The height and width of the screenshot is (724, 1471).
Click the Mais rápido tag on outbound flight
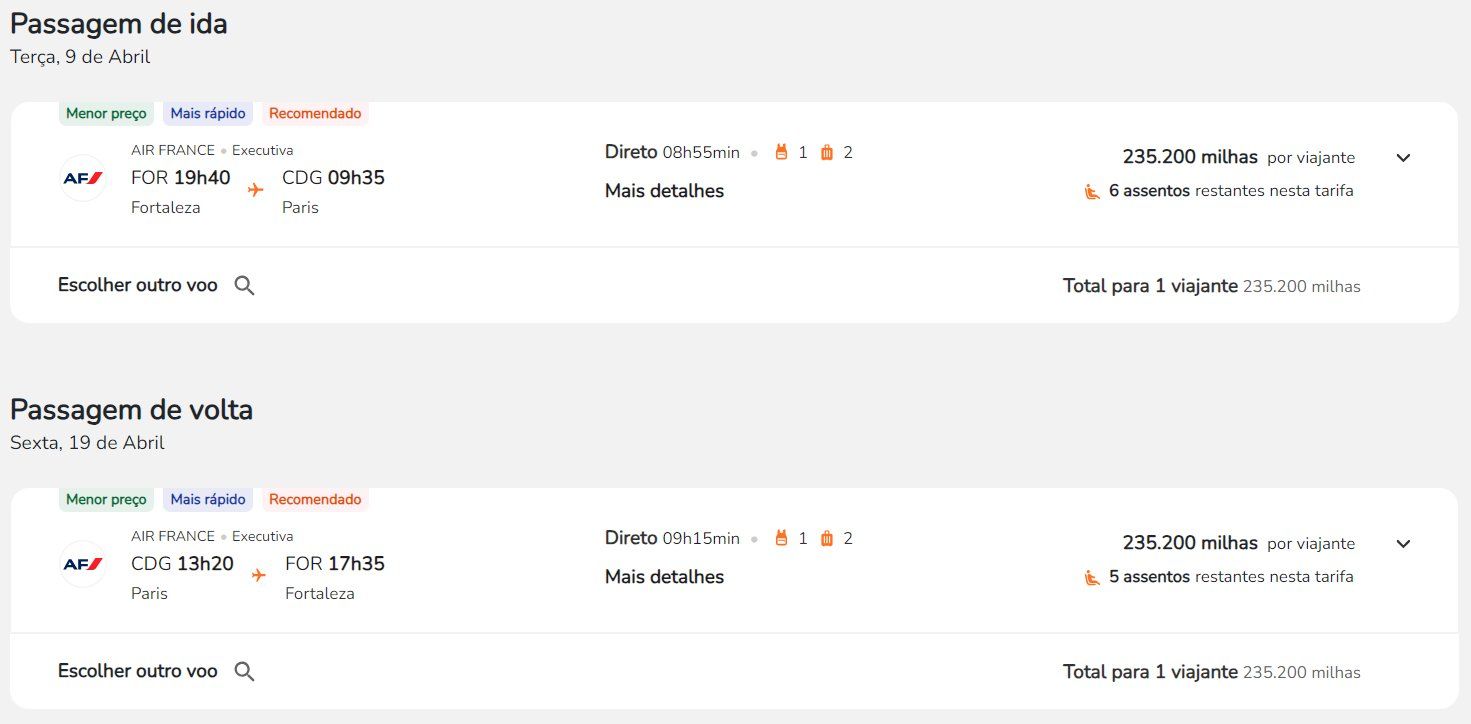pyautogui.click(x=208, y=113)
